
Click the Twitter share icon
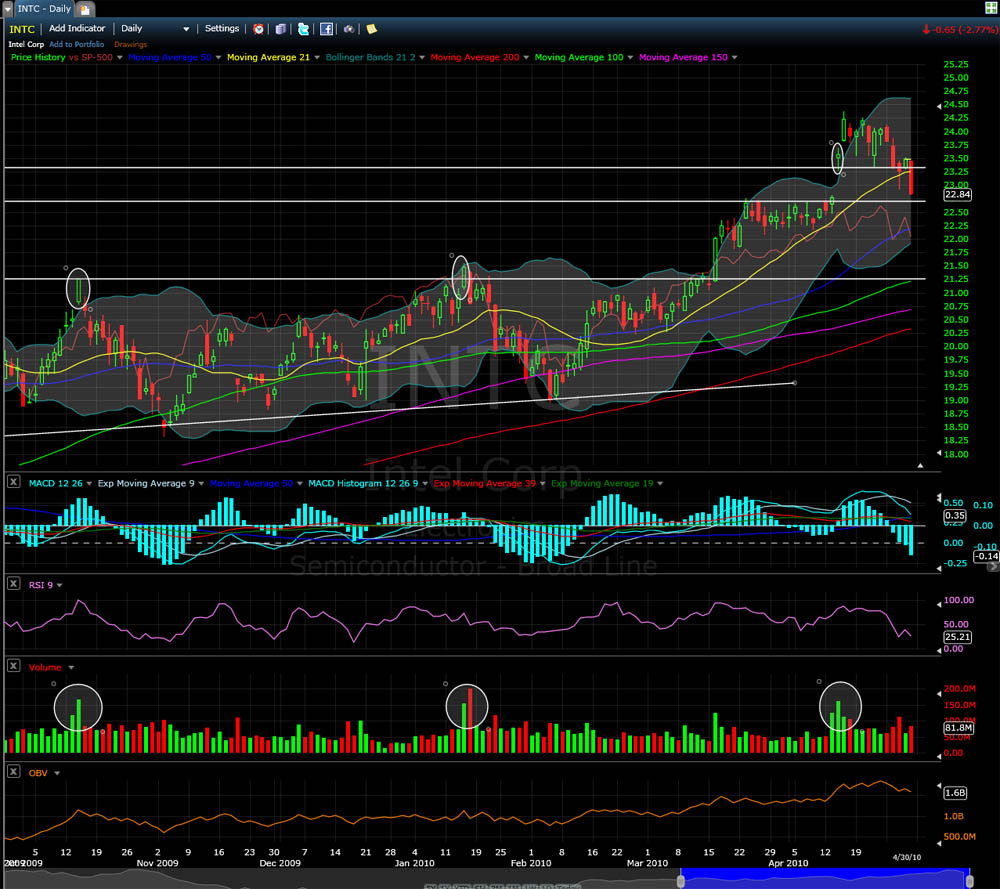click(303, 29)
